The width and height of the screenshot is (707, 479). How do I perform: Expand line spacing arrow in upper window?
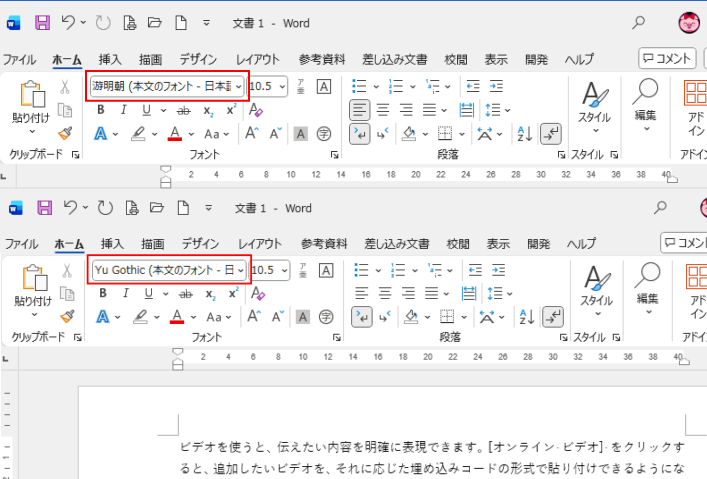[508, 110]
